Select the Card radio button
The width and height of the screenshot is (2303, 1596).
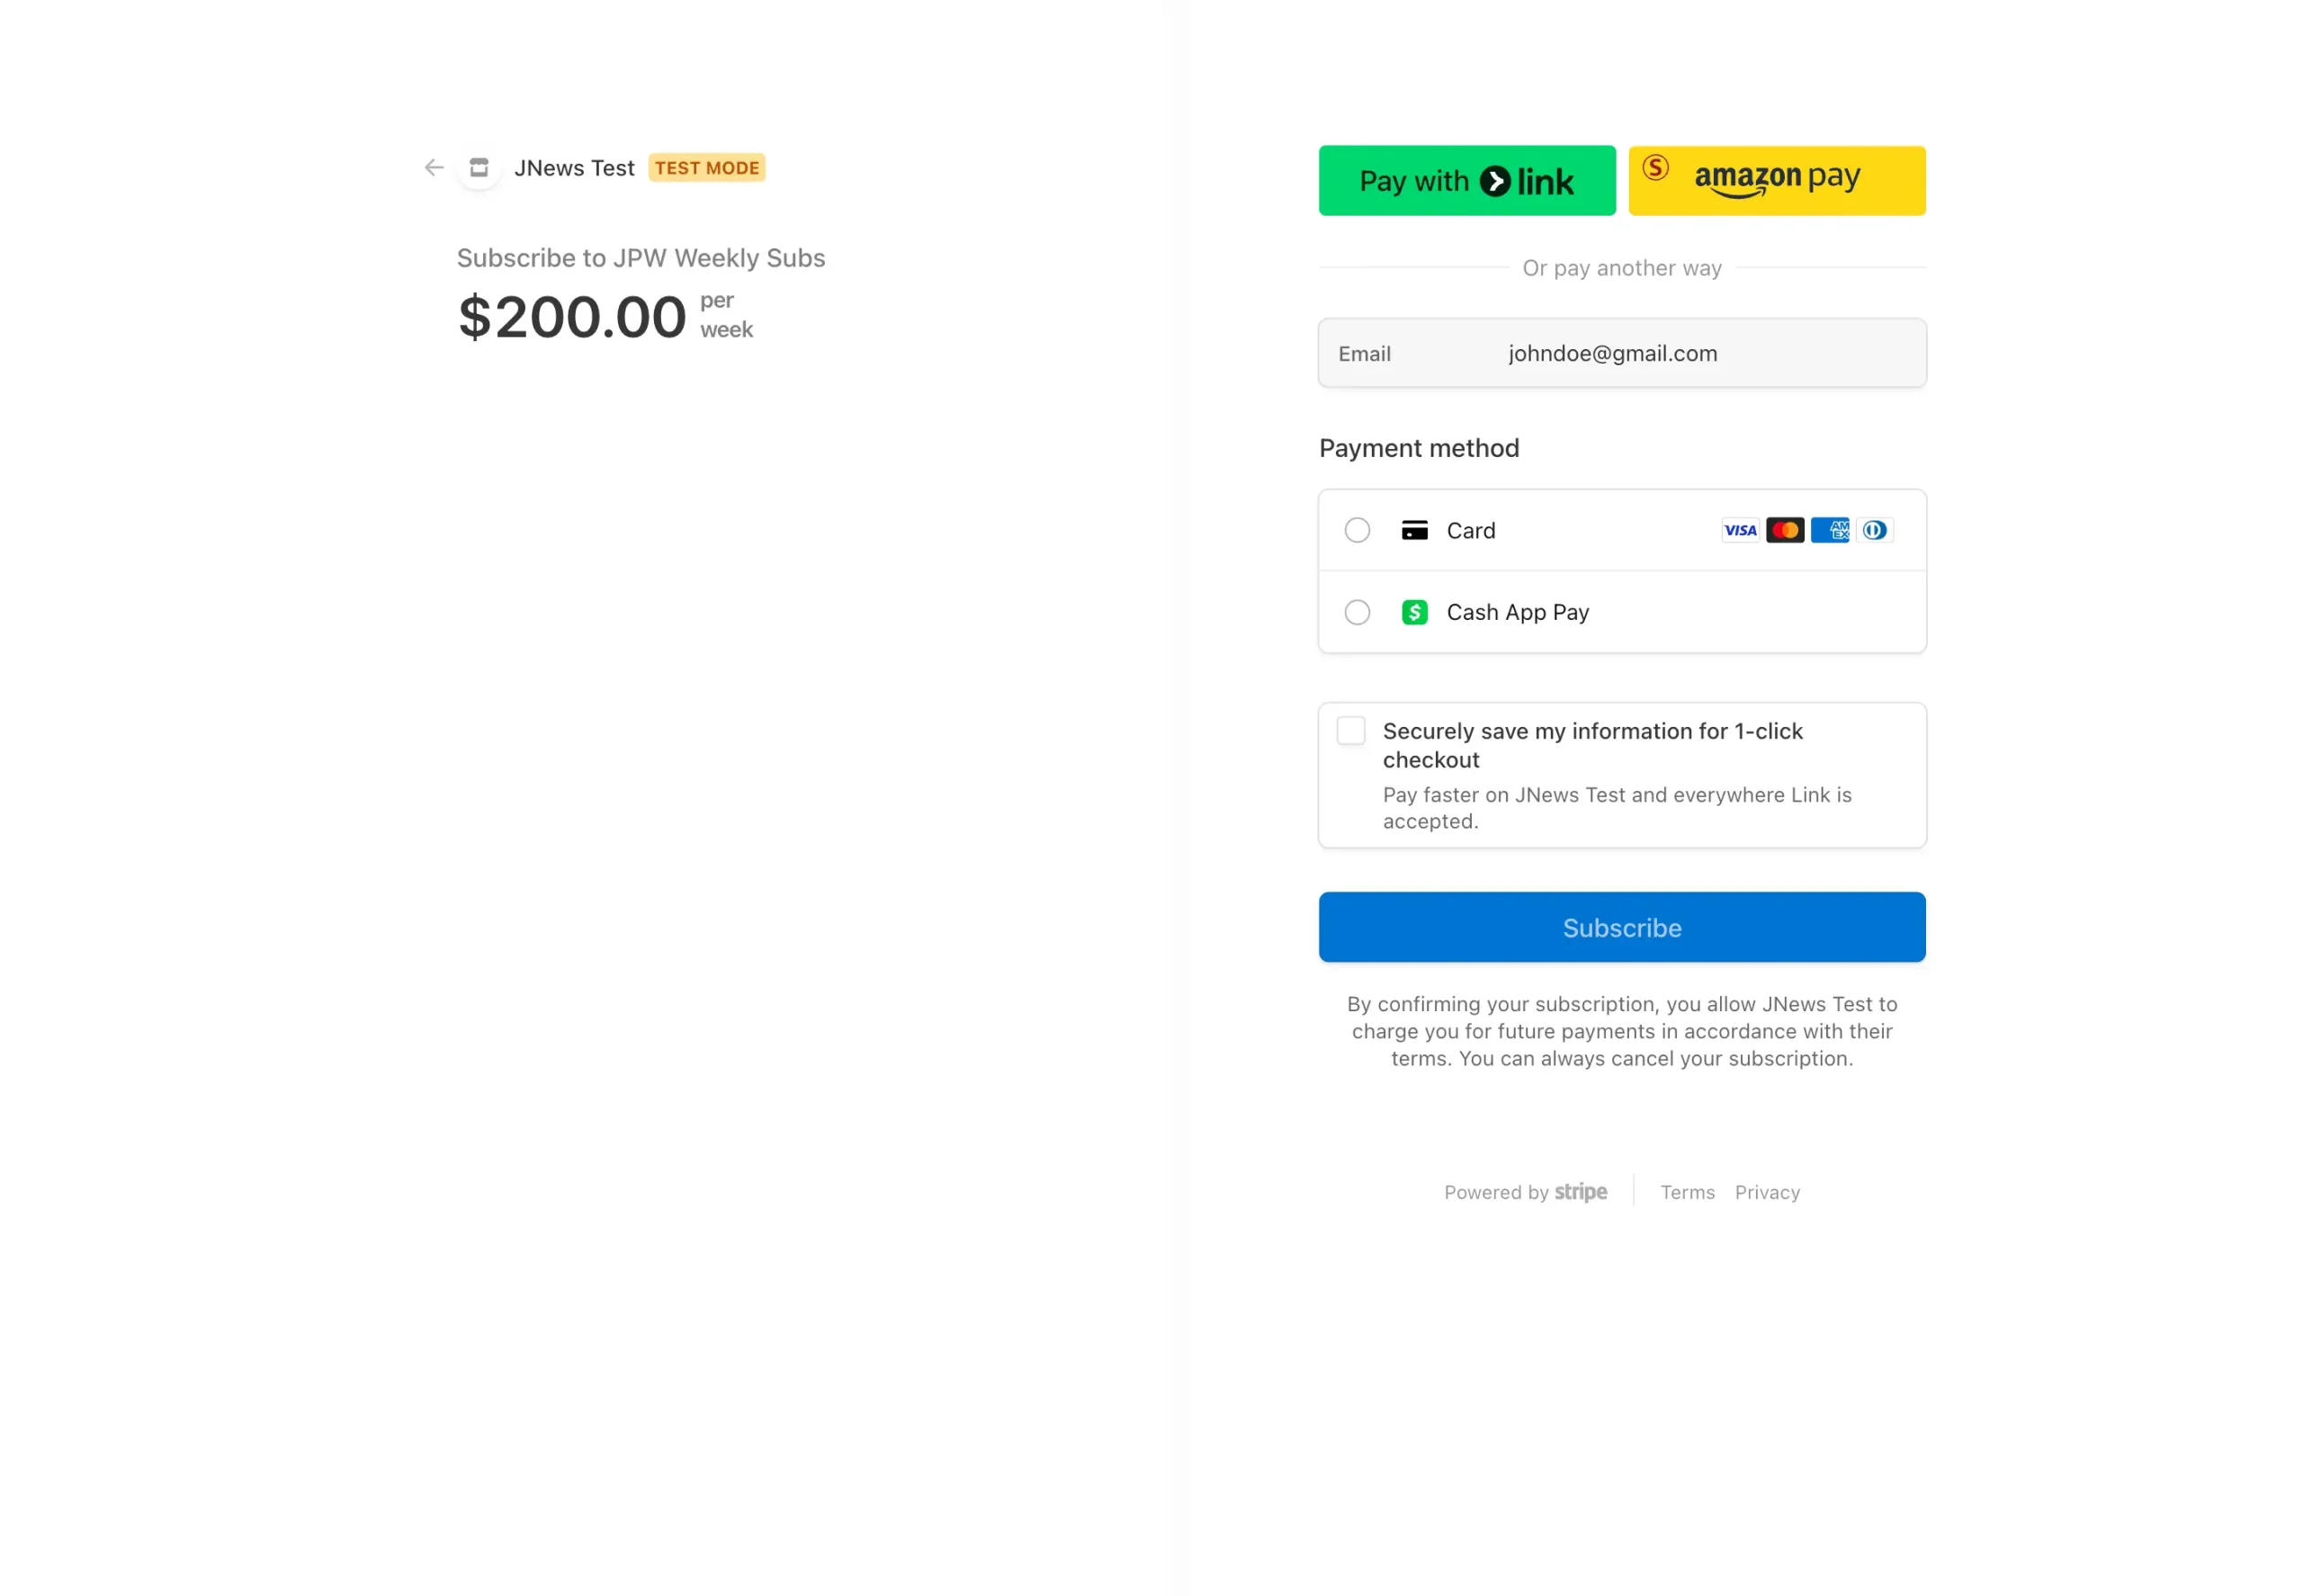tap(1357, 530)
